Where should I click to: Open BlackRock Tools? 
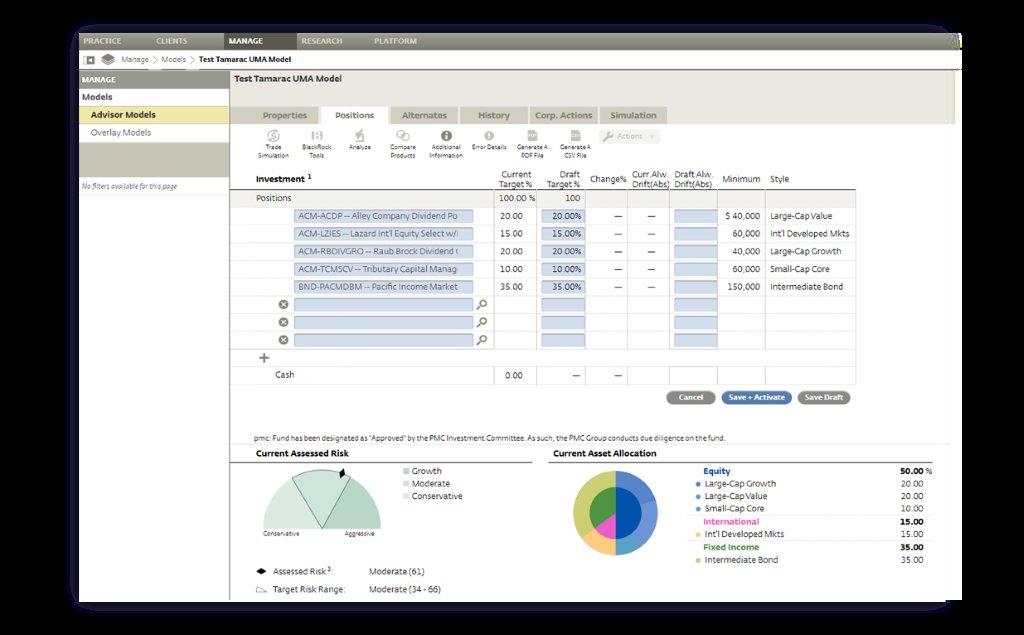coord(317,144)
